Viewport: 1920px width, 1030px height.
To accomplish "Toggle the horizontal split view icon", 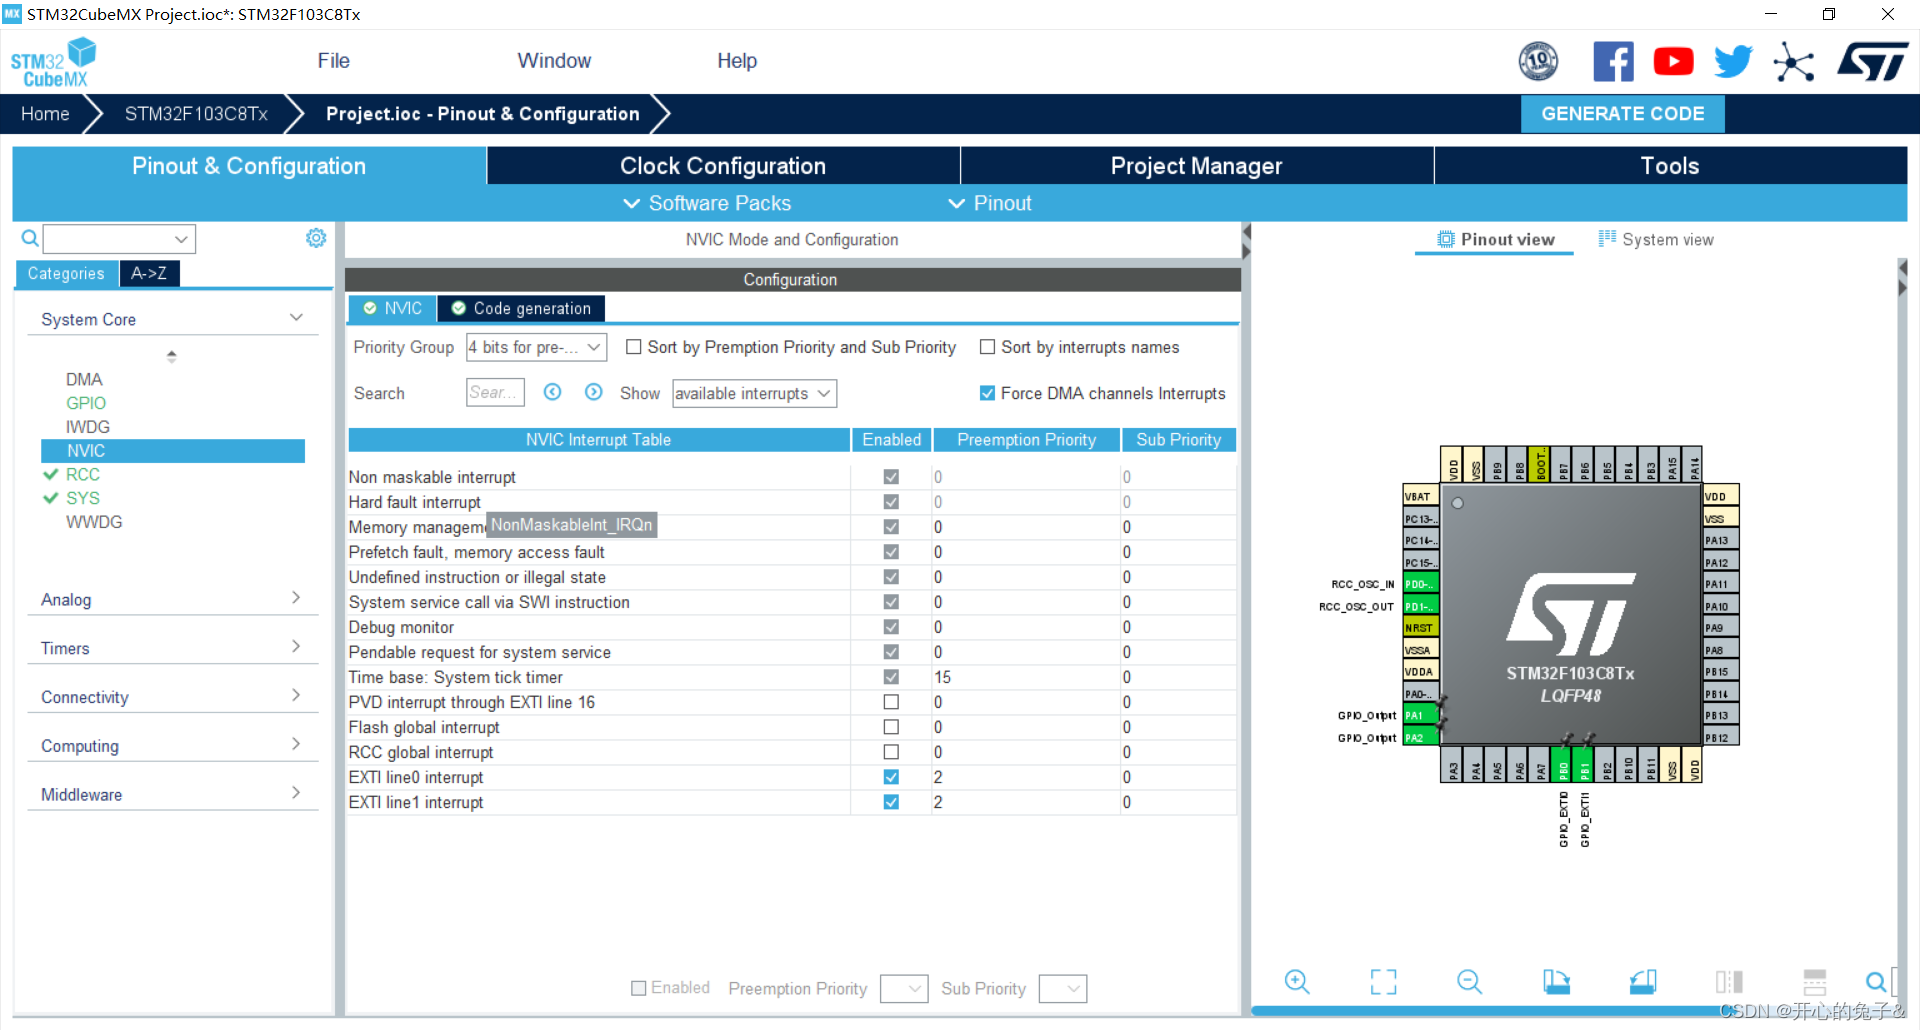I will (1815, 982).
